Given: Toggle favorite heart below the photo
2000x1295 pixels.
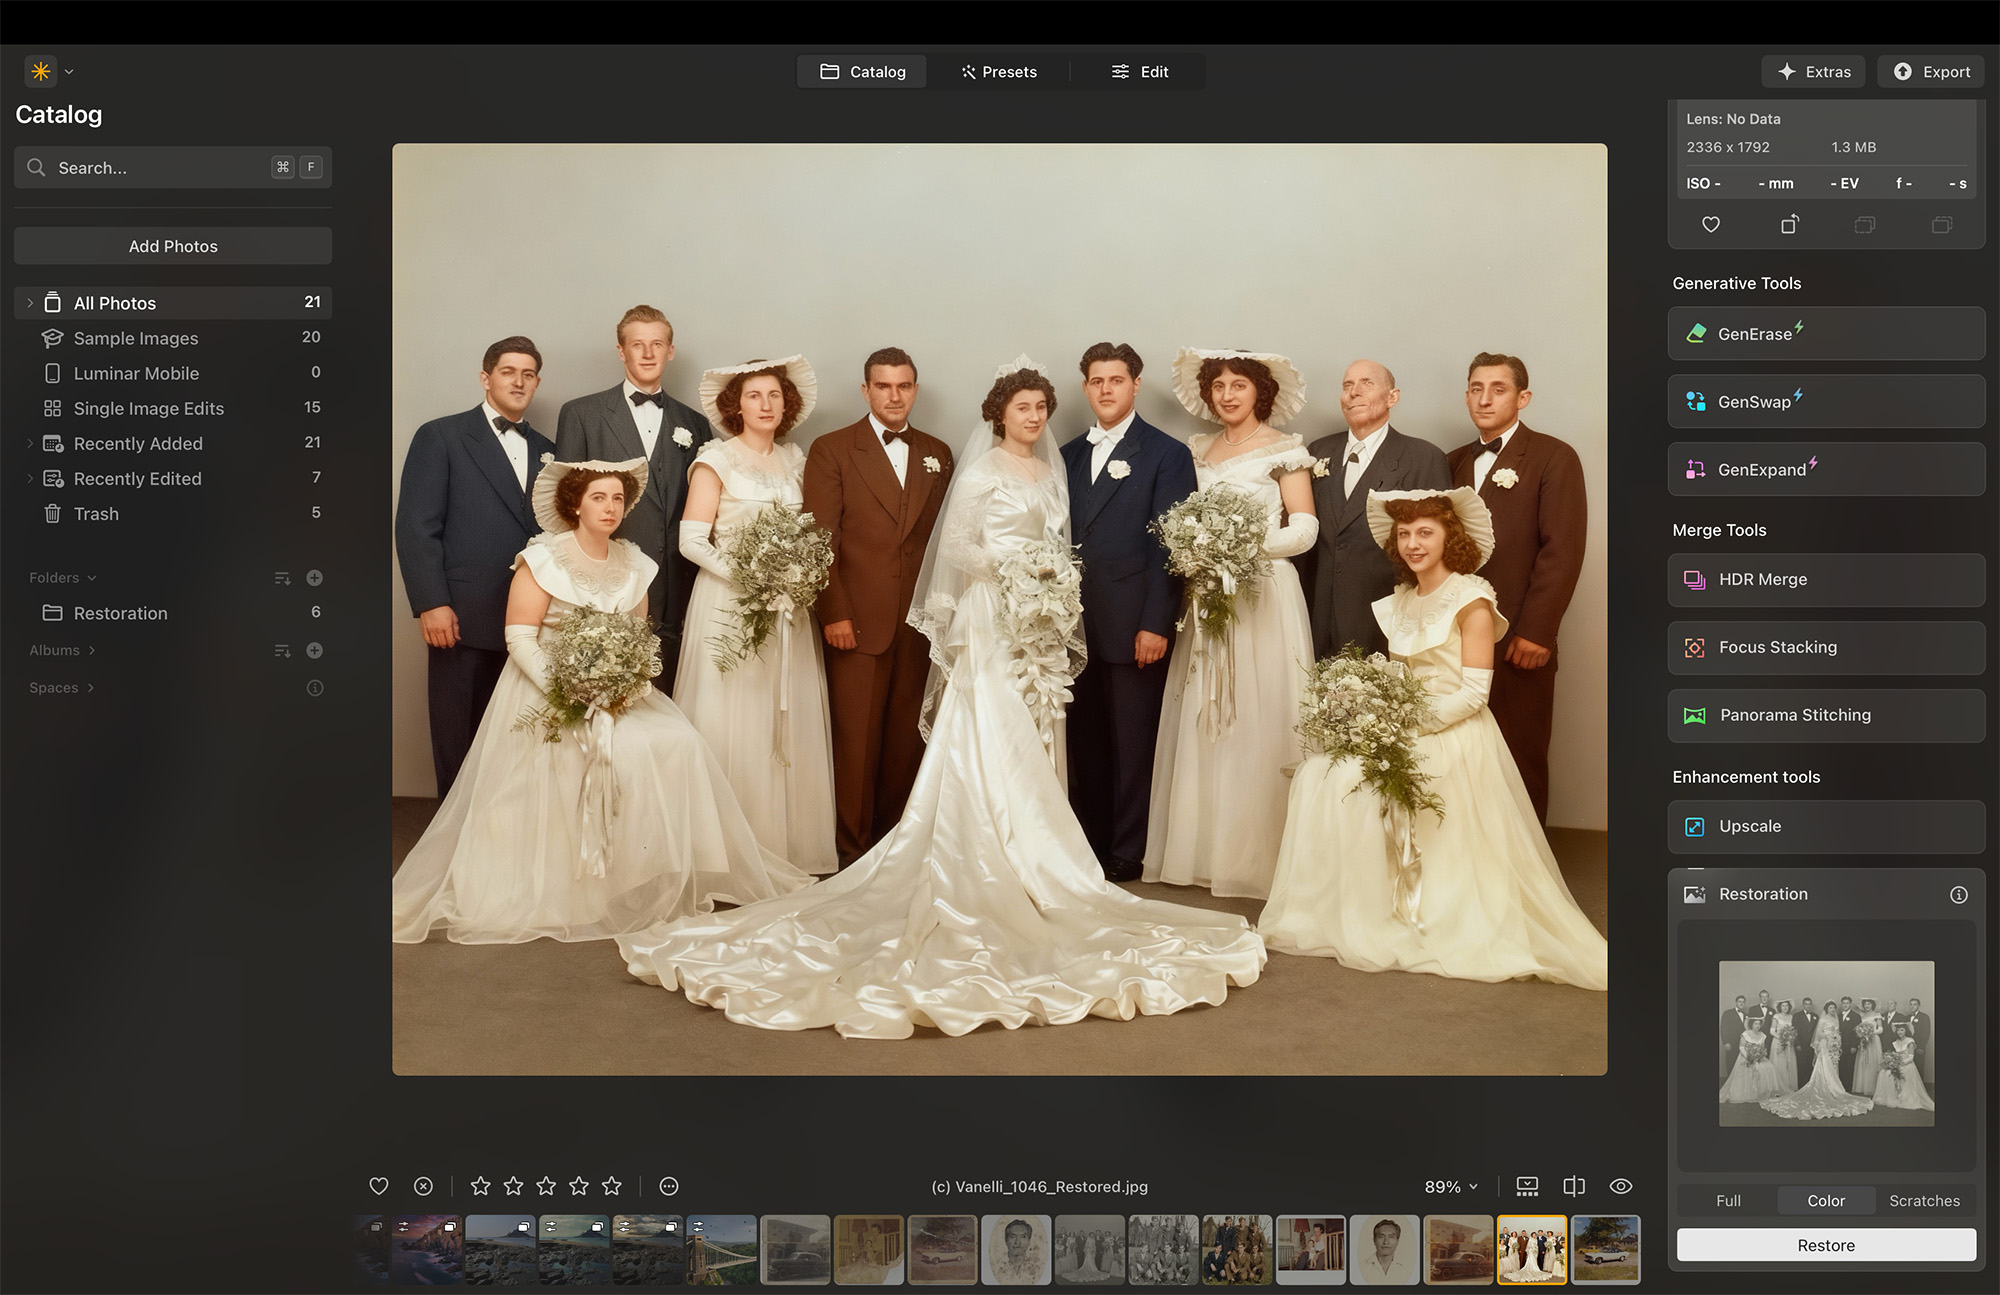Looking at the screenshot, I should tap(378, 1186).
